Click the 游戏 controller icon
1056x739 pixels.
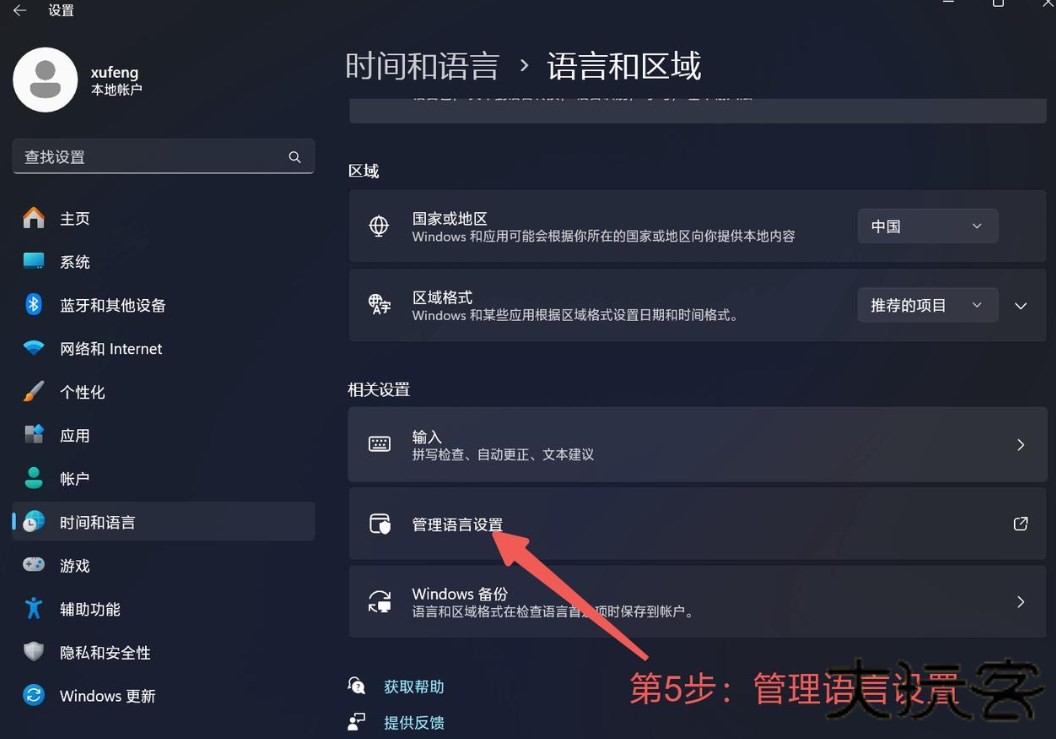[x=34, y=565]
